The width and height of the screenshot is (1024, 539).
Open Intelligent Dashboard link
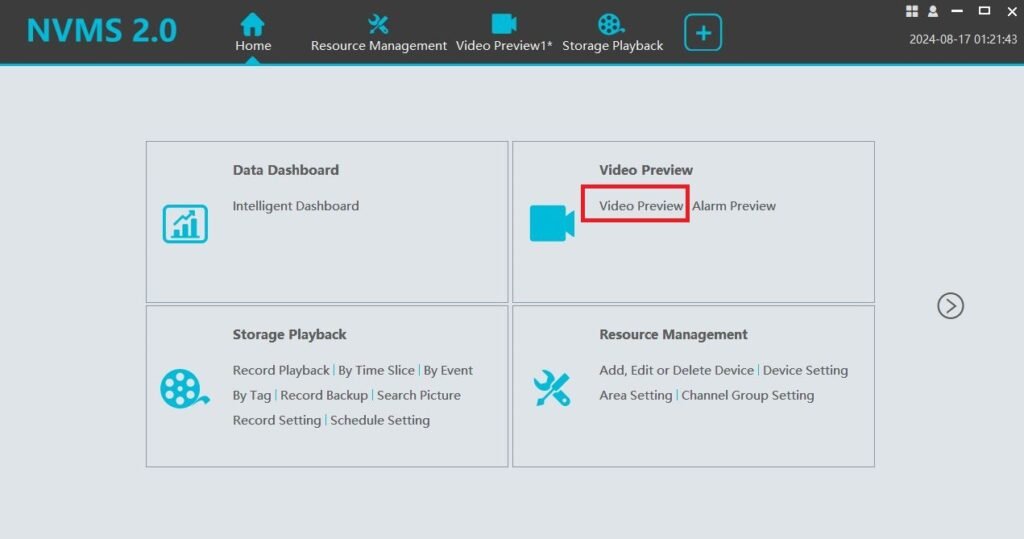click(296, 206)
